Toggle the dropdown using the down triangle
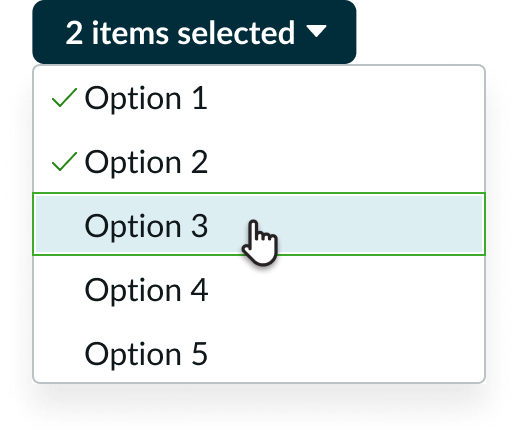Viewport: 518px width, 440px height. (316, 31)
